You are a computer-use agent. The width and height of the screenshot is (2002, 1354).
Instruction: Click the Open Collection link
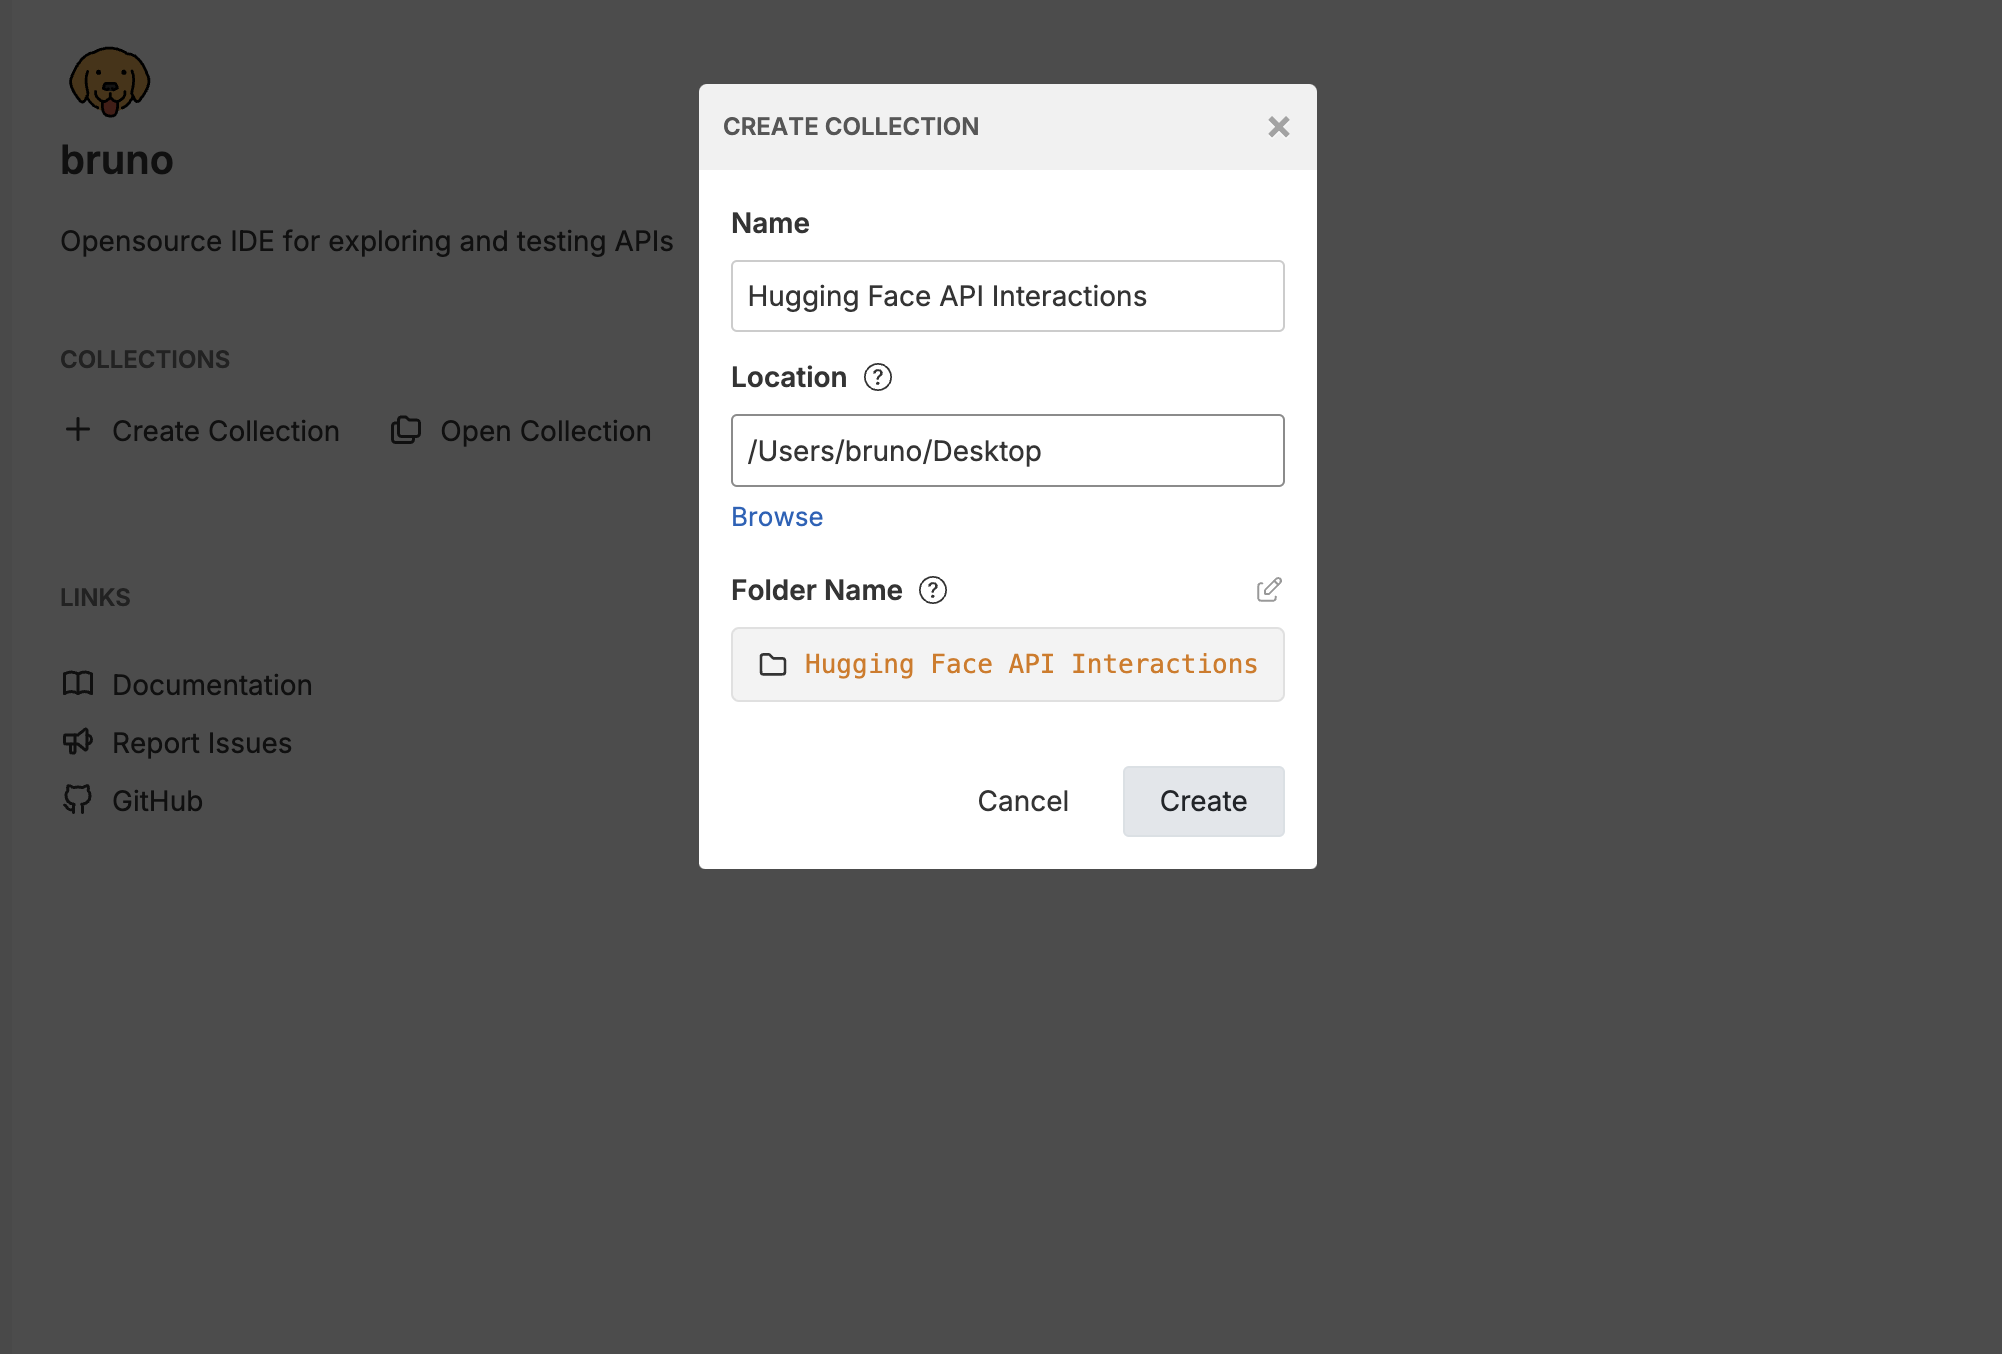(545, 431)
